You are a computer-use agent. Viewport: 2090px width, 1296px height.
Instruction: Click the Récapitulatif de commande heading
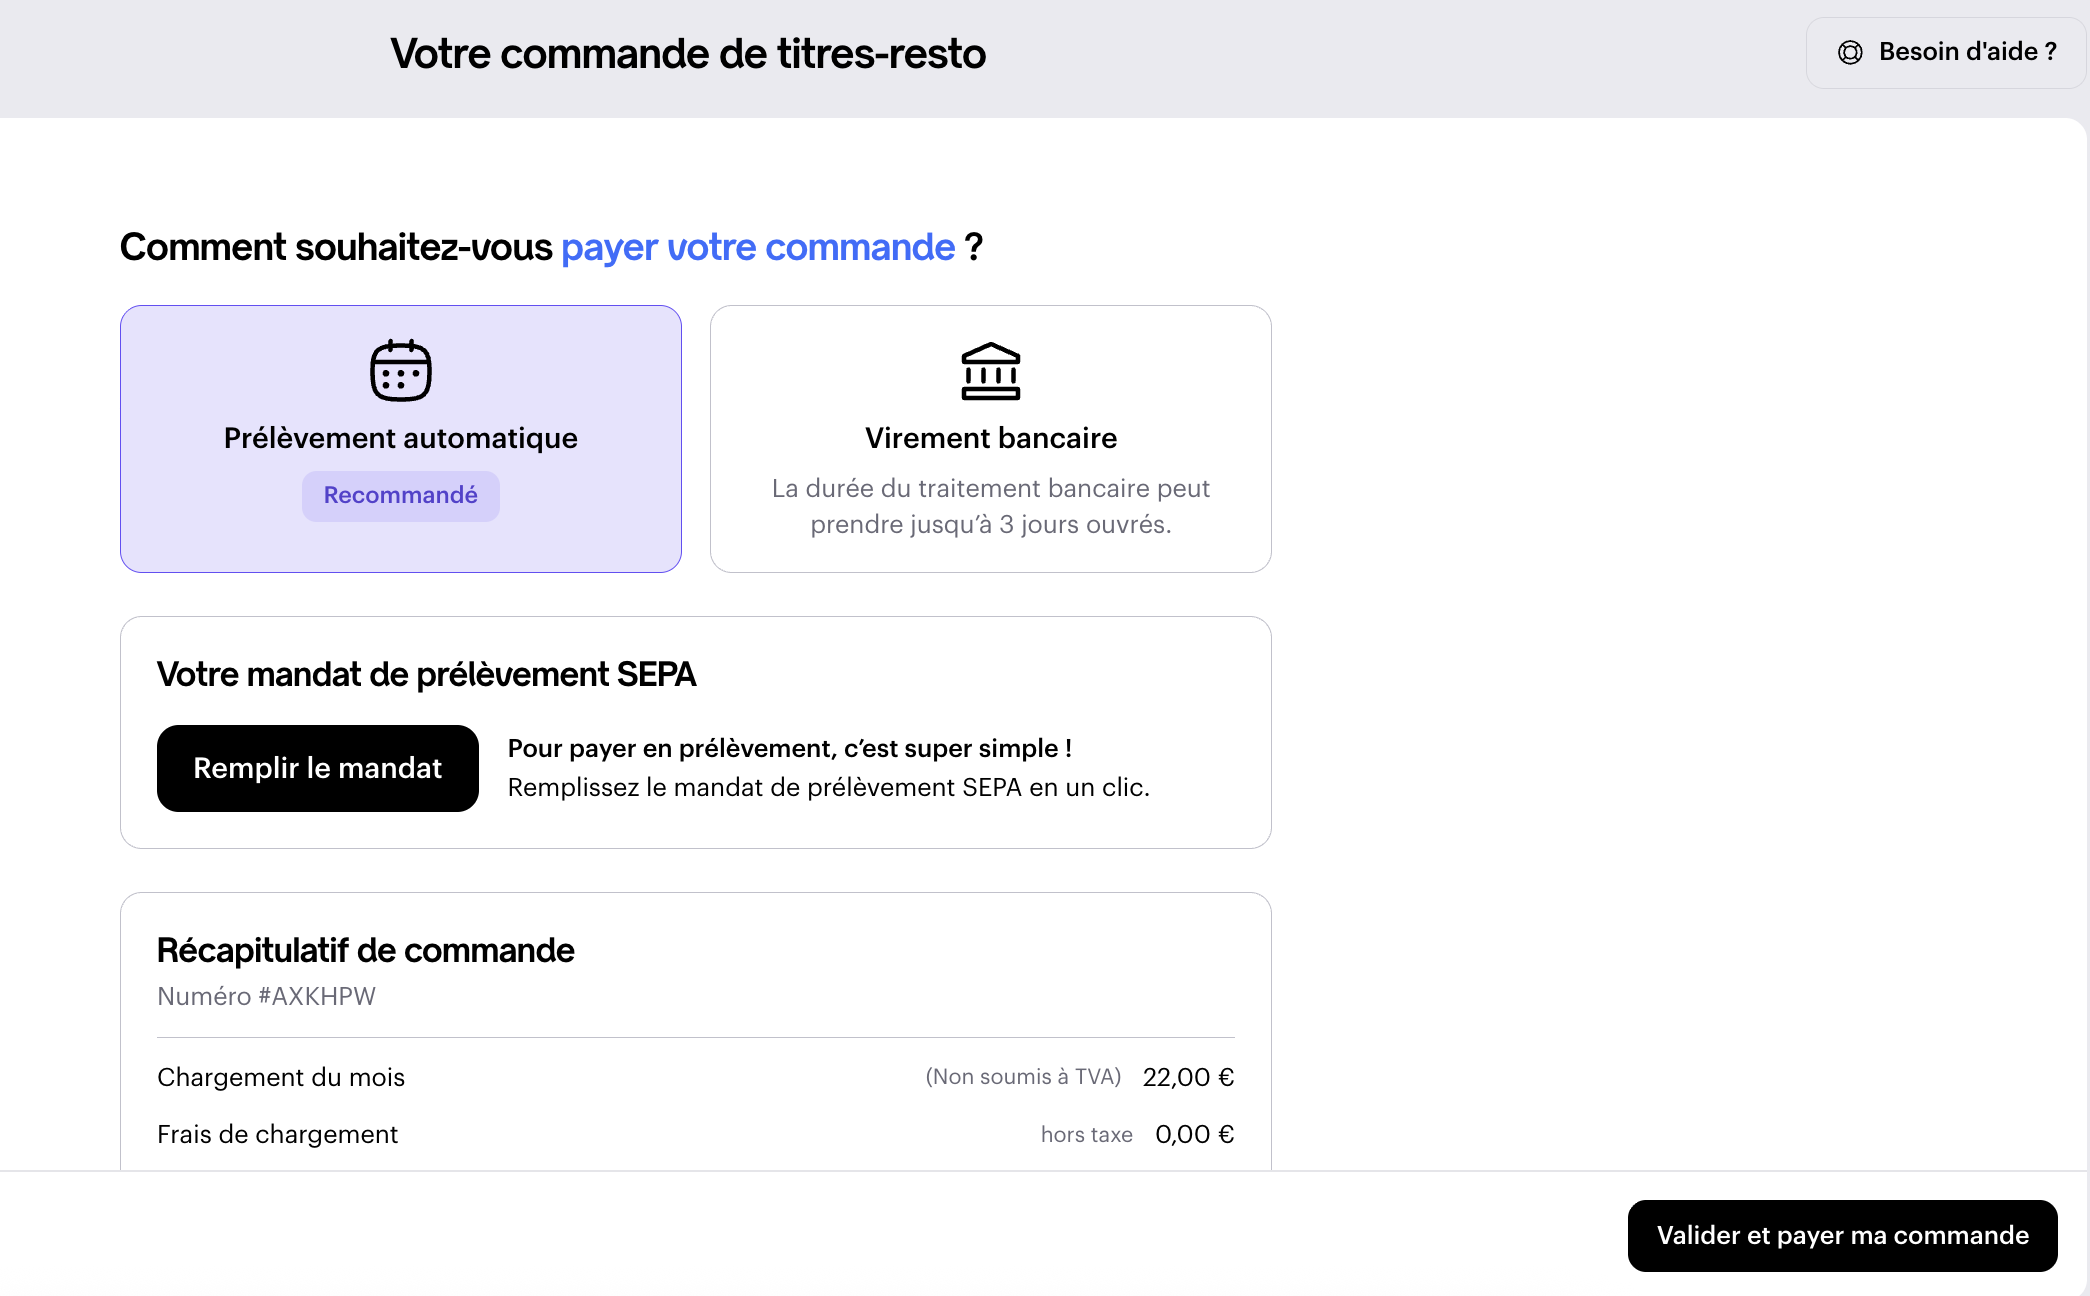click(366, 950)
